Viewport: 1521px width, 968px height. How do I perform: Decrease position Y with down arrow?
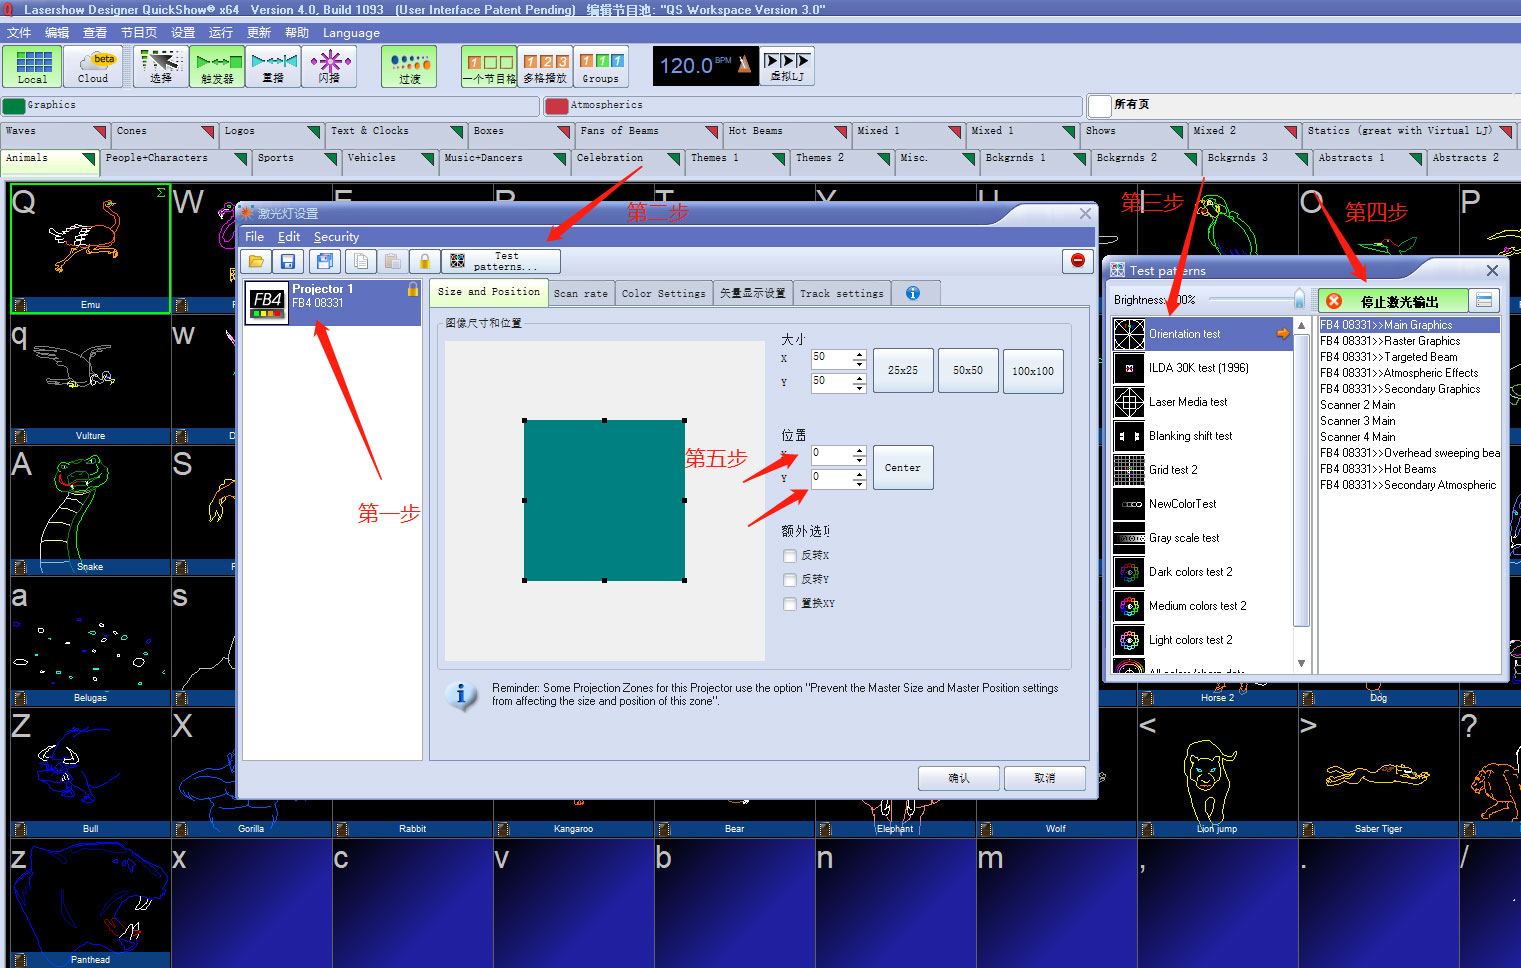(x=859, y=483)
